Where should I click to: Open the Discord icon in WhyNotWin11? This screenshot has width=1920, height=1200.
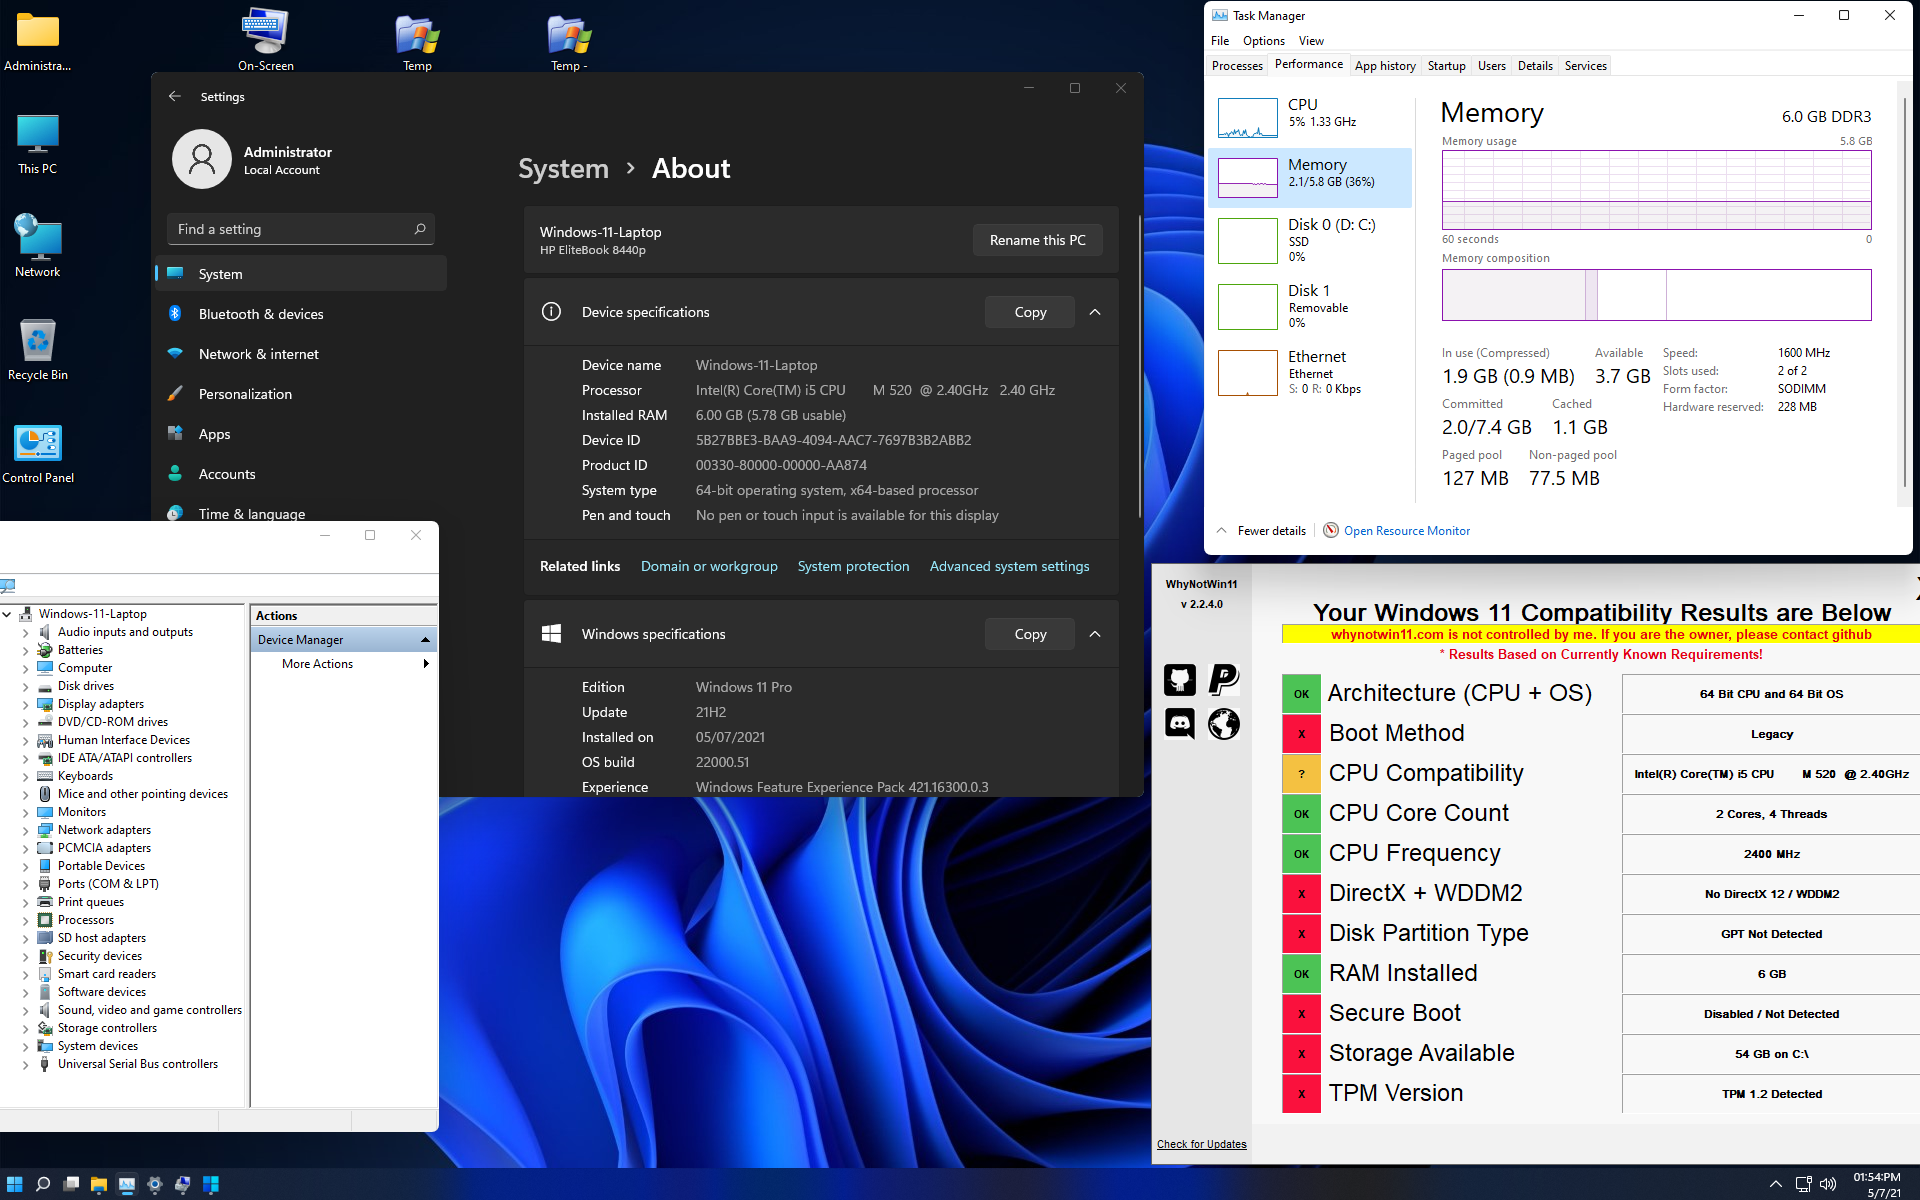coord(1180,723)
